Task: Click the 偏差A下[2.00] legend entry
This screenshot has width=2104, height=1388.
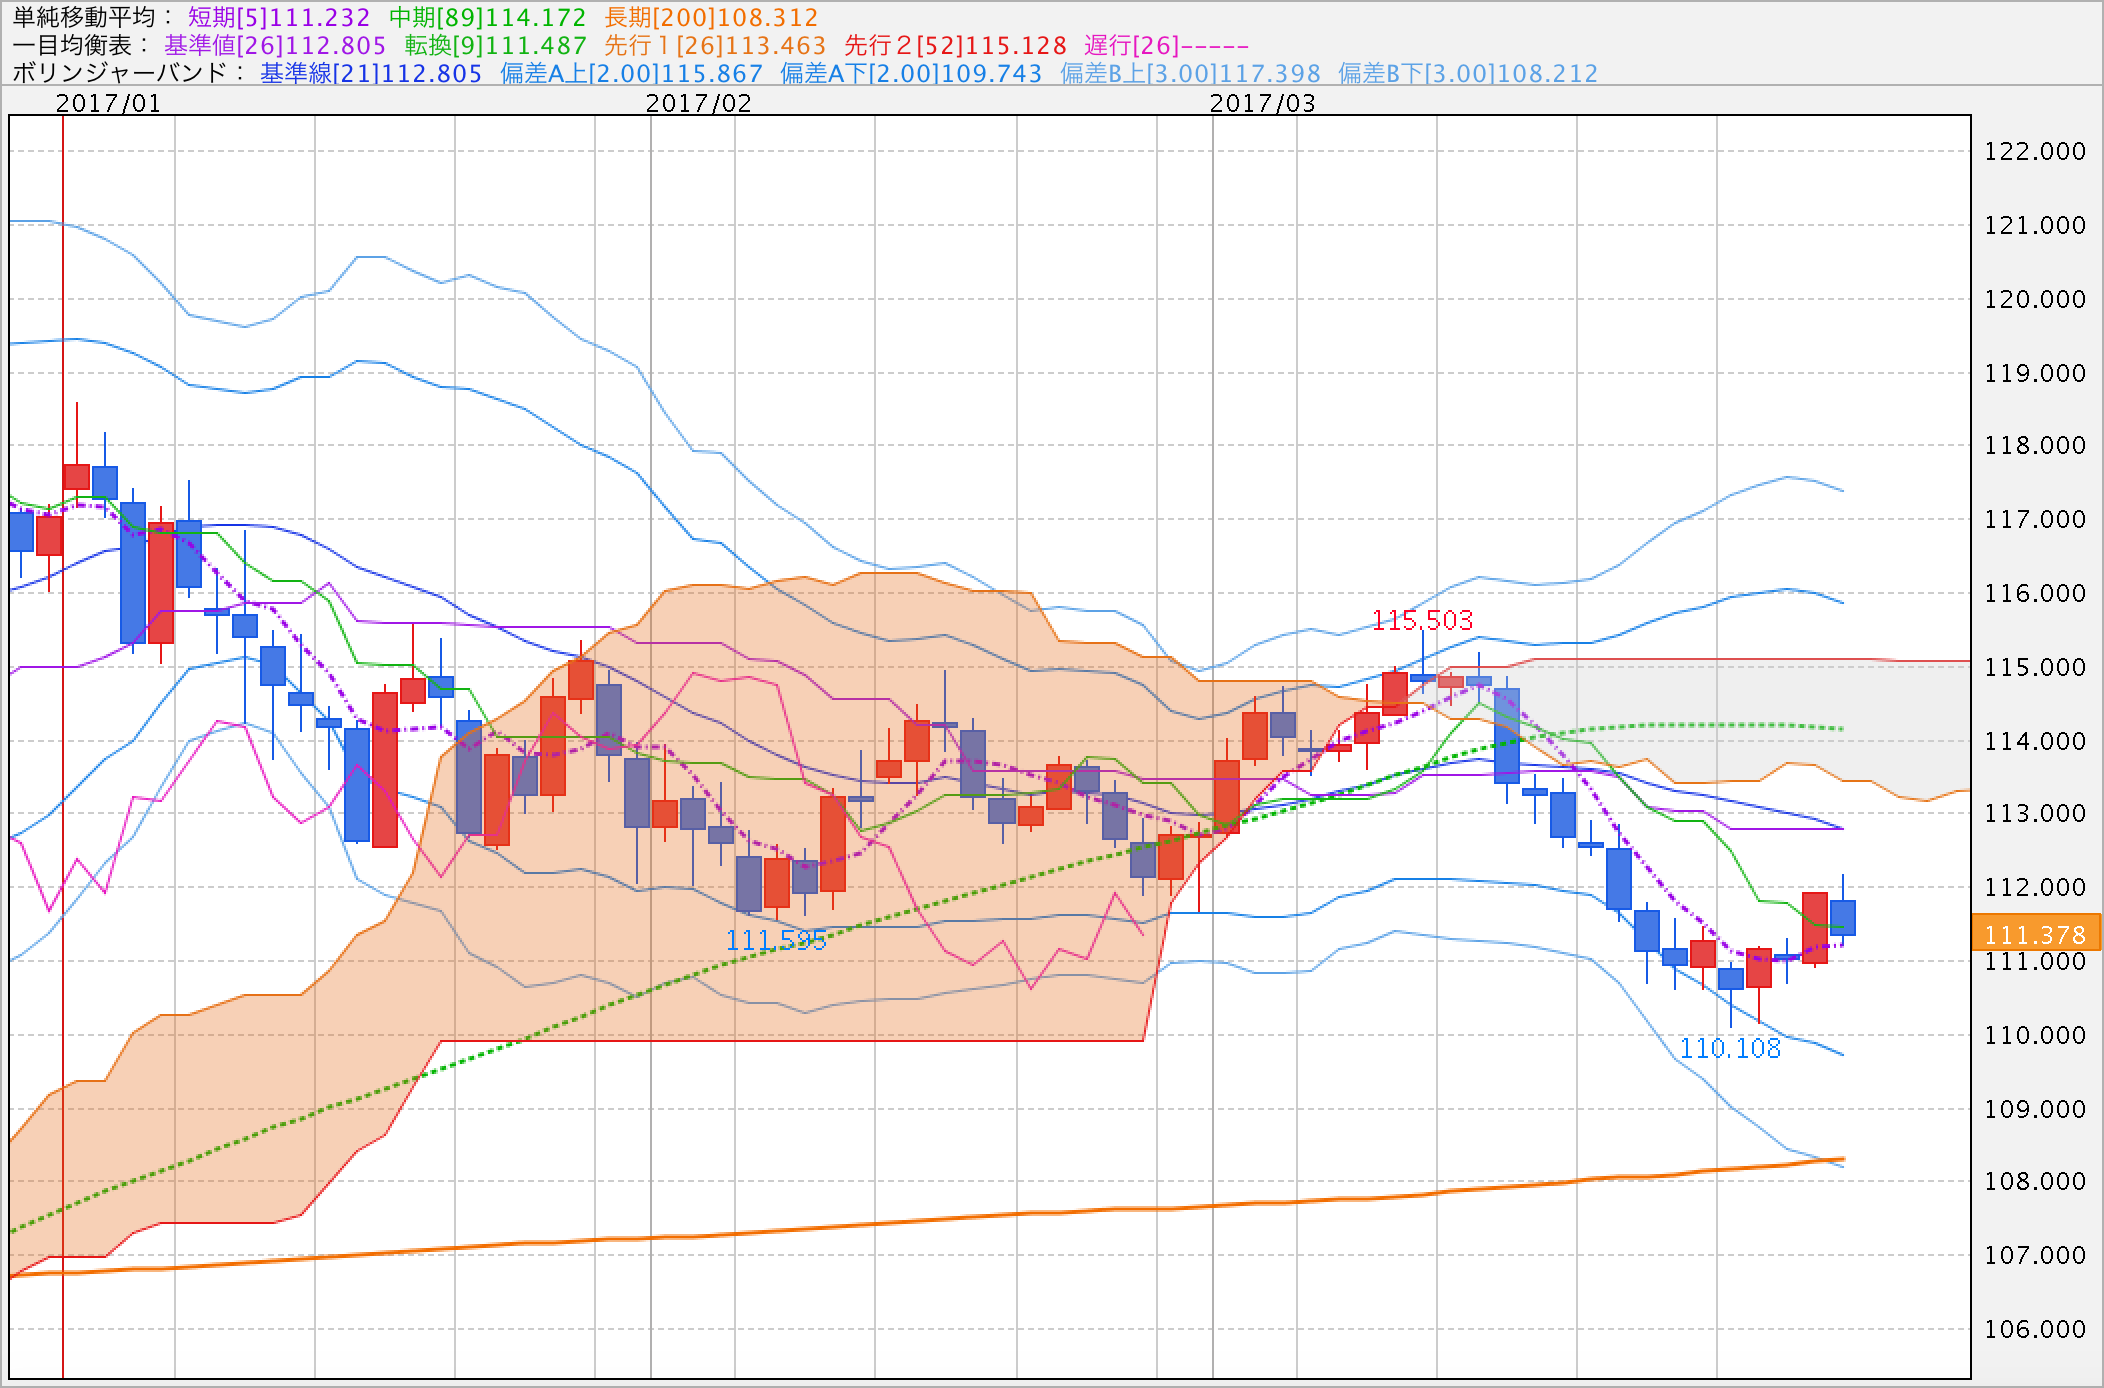Action: (x=911, y=74)
